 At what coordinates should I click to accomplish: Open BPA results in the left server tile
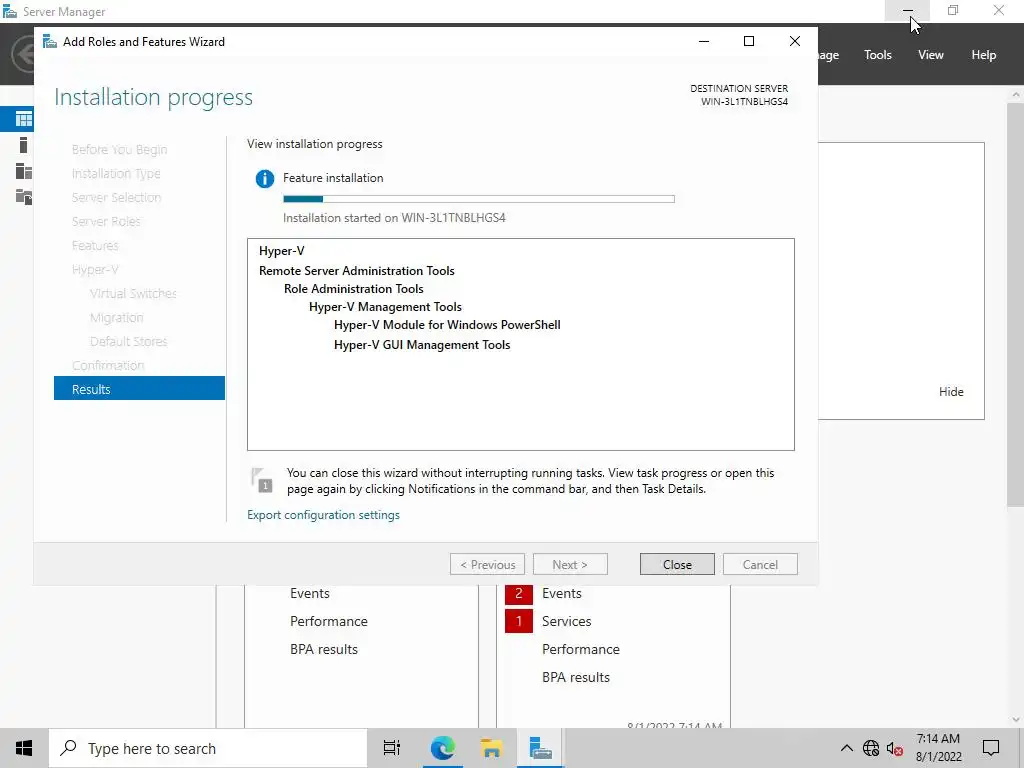coord(324,649)
